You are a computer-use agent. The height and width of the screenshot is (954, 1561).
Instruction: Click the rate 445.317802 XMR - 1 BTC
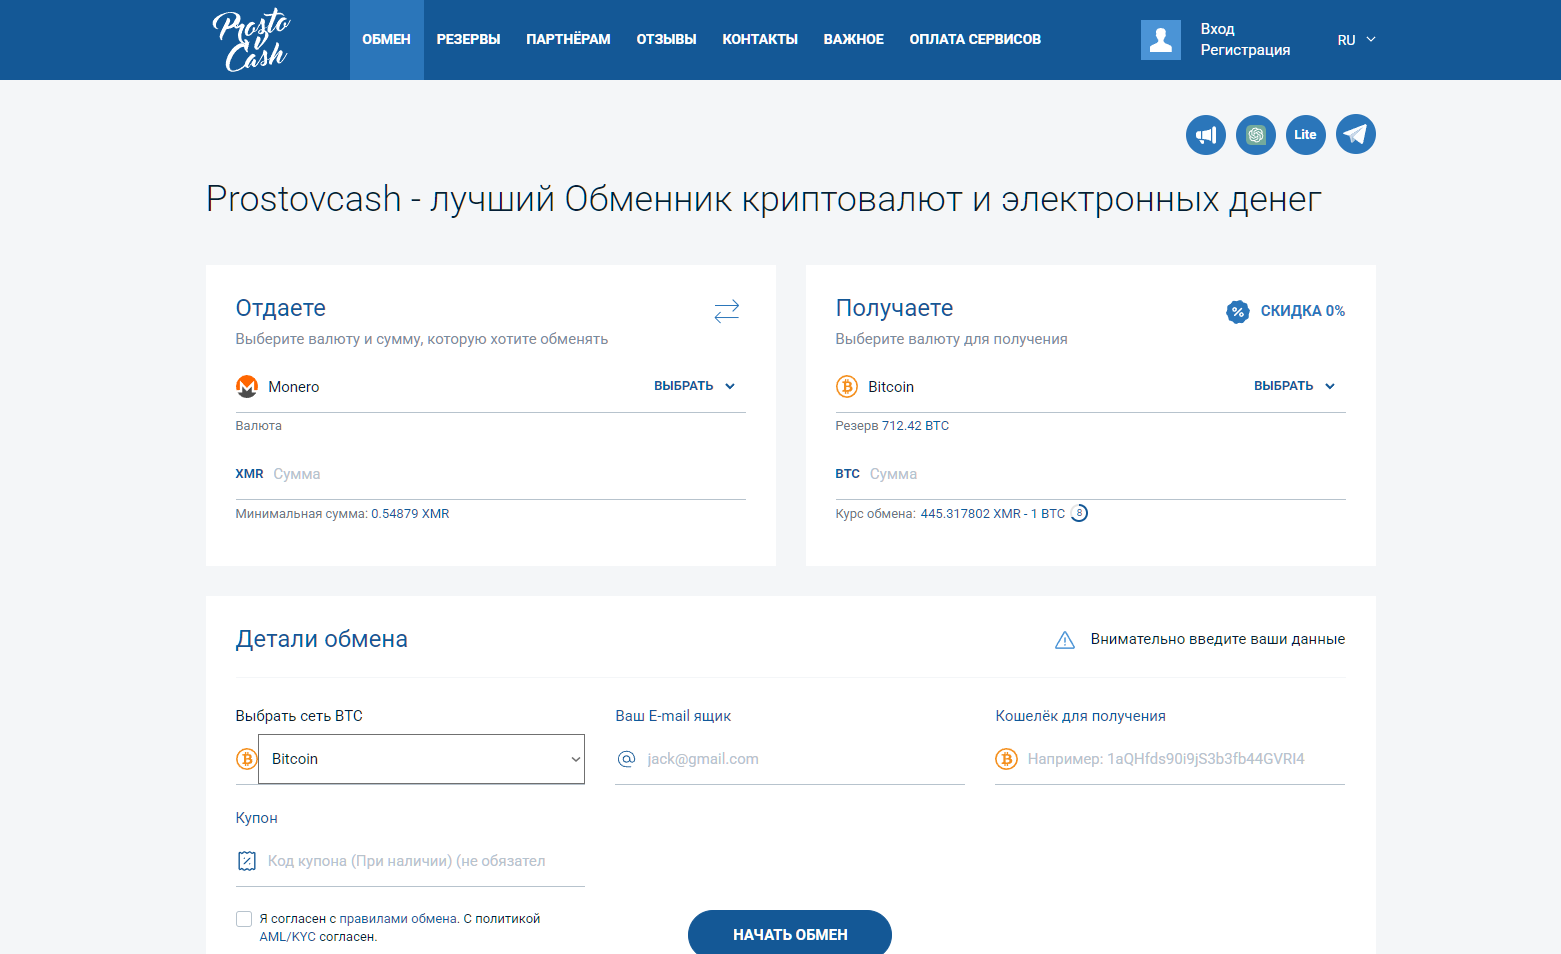click(x=993, y=514)
